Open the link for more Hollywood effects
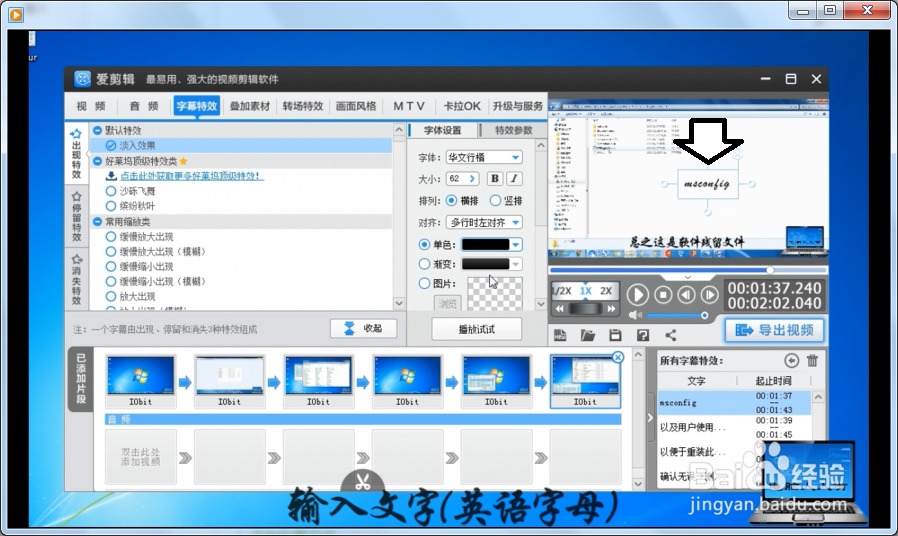This screenshot has width=898, height=536. point(192,176)
